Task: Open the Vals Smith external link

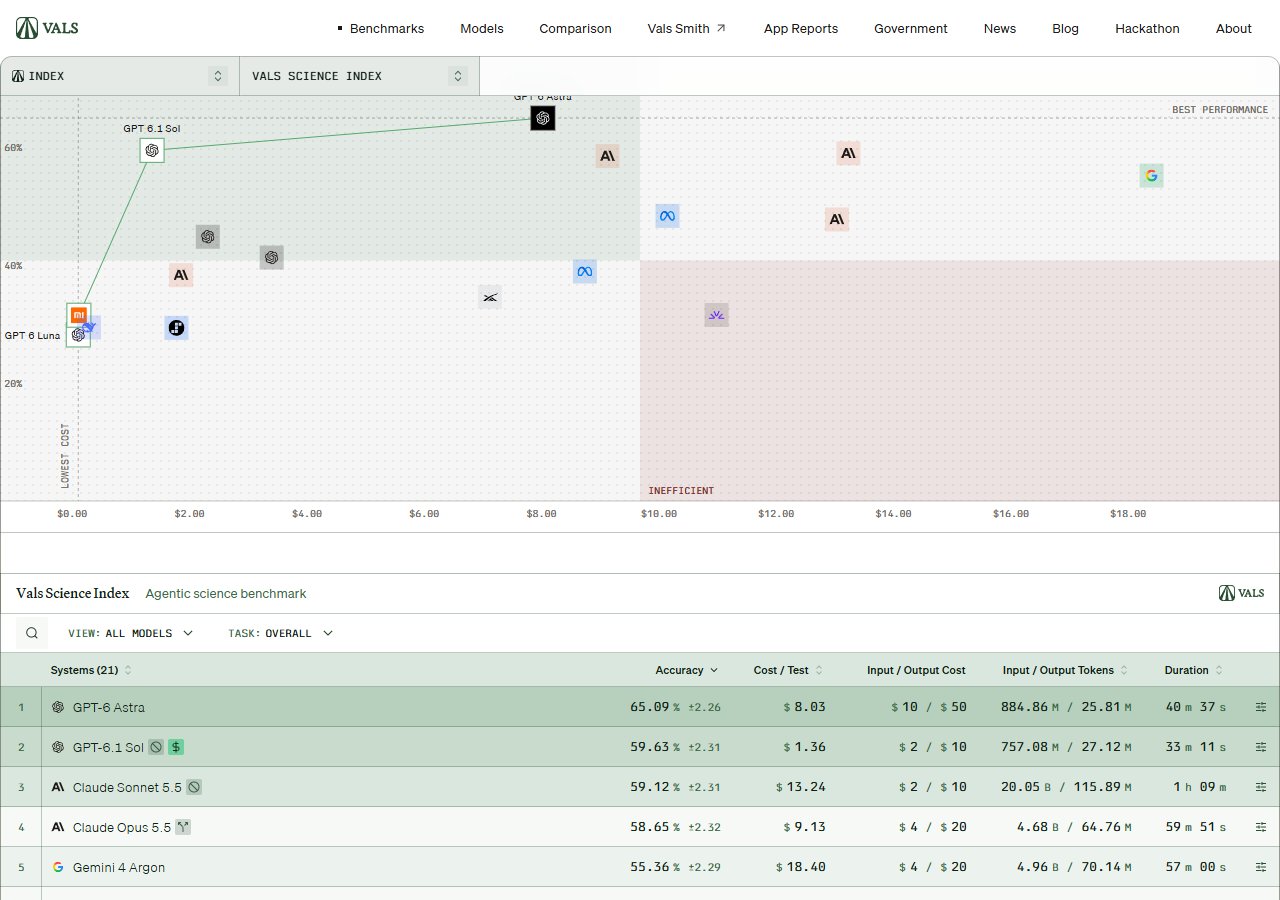Action: coord(687,28)
